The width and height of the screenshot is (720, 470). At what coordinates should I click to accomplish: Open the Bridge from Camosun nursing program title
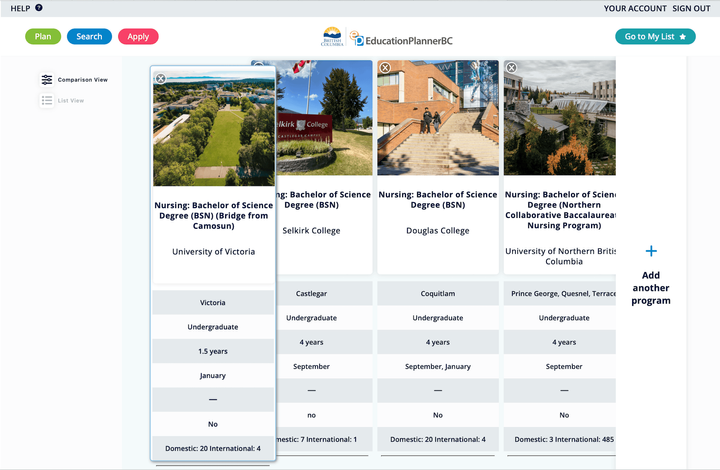(x=214, y=216)
